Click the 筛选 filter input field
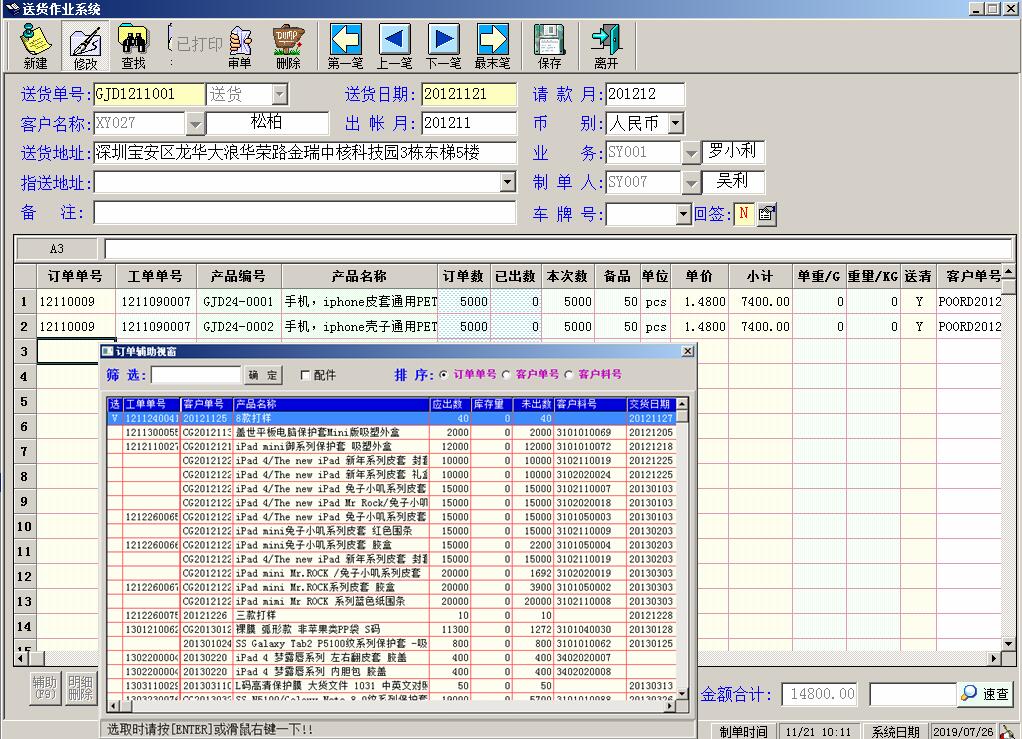The height and width of the screenshot is (739, 1022). pyautogui.click(x=196, y=375)
